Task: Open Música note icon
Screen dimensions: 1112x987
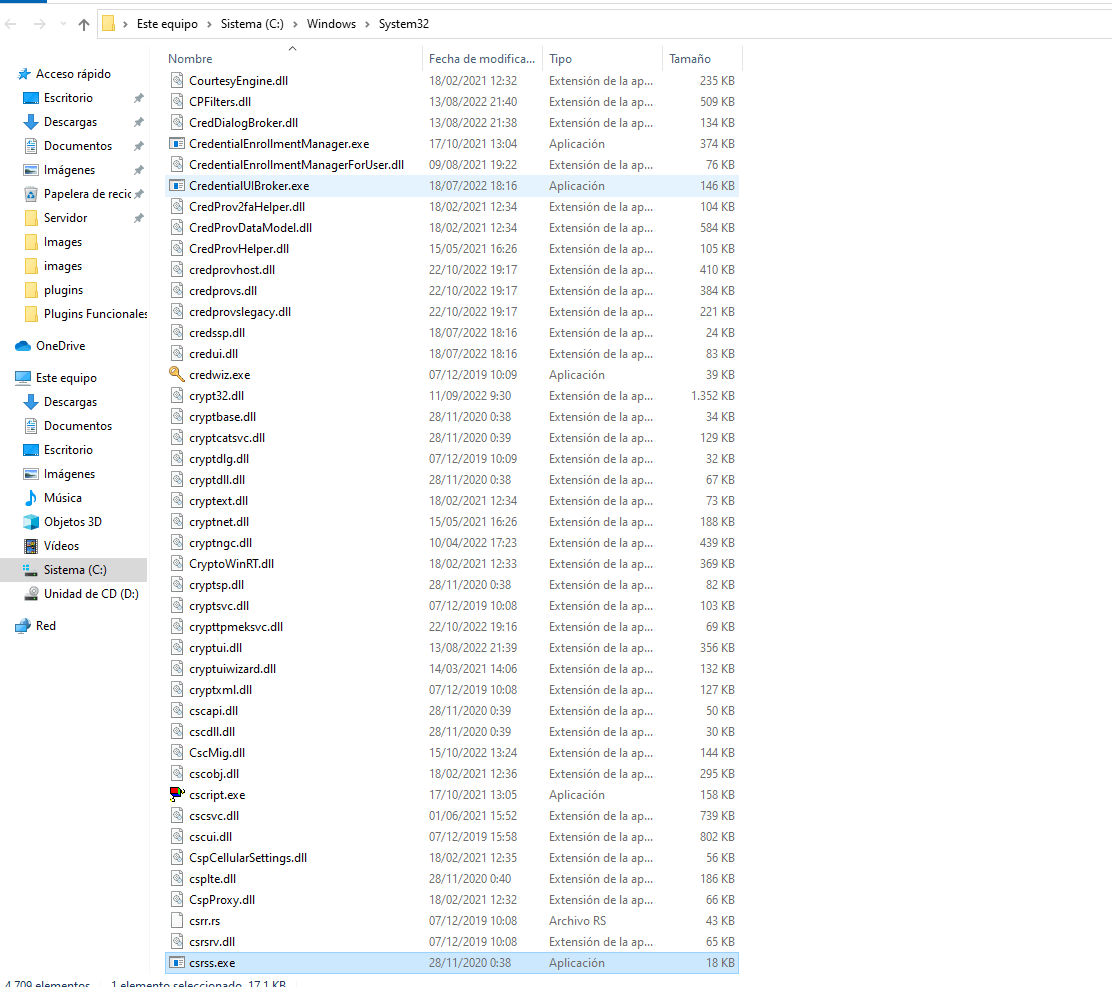Action: coord(30,498)
